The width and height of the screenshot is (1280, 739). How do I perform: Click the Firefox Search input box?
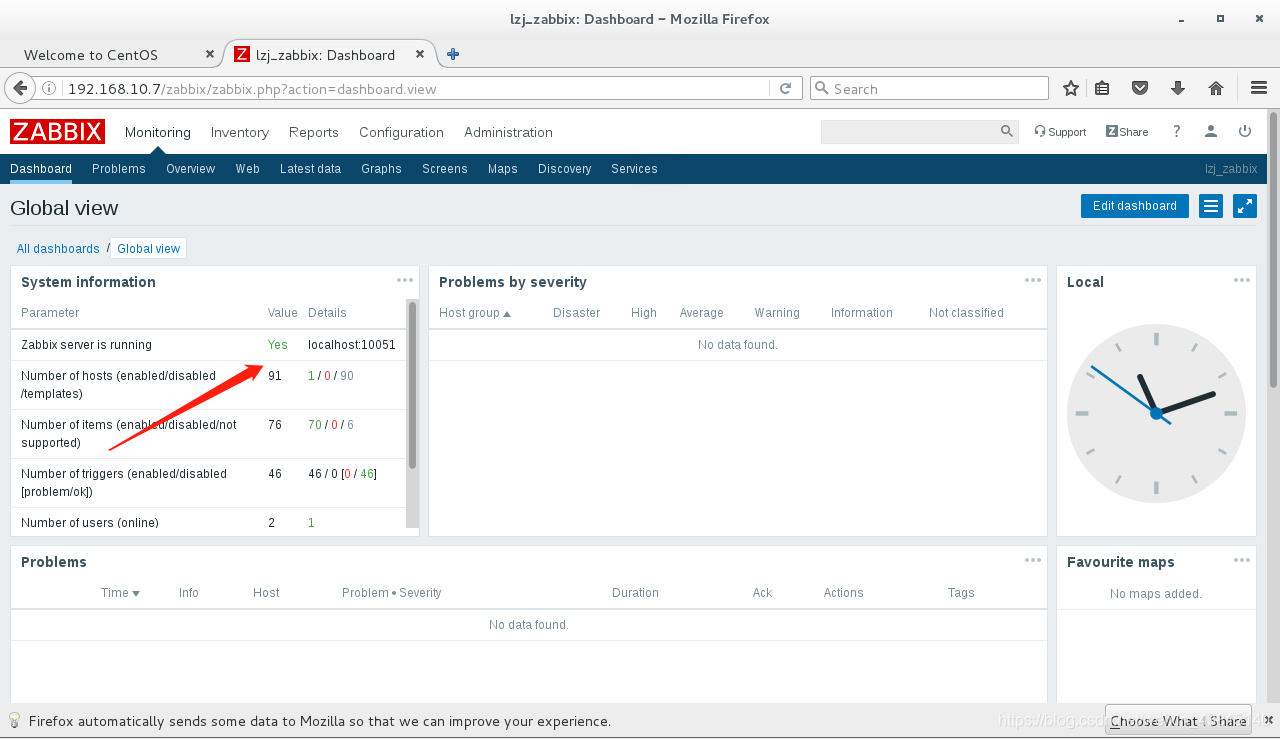(x=930, y=88)
